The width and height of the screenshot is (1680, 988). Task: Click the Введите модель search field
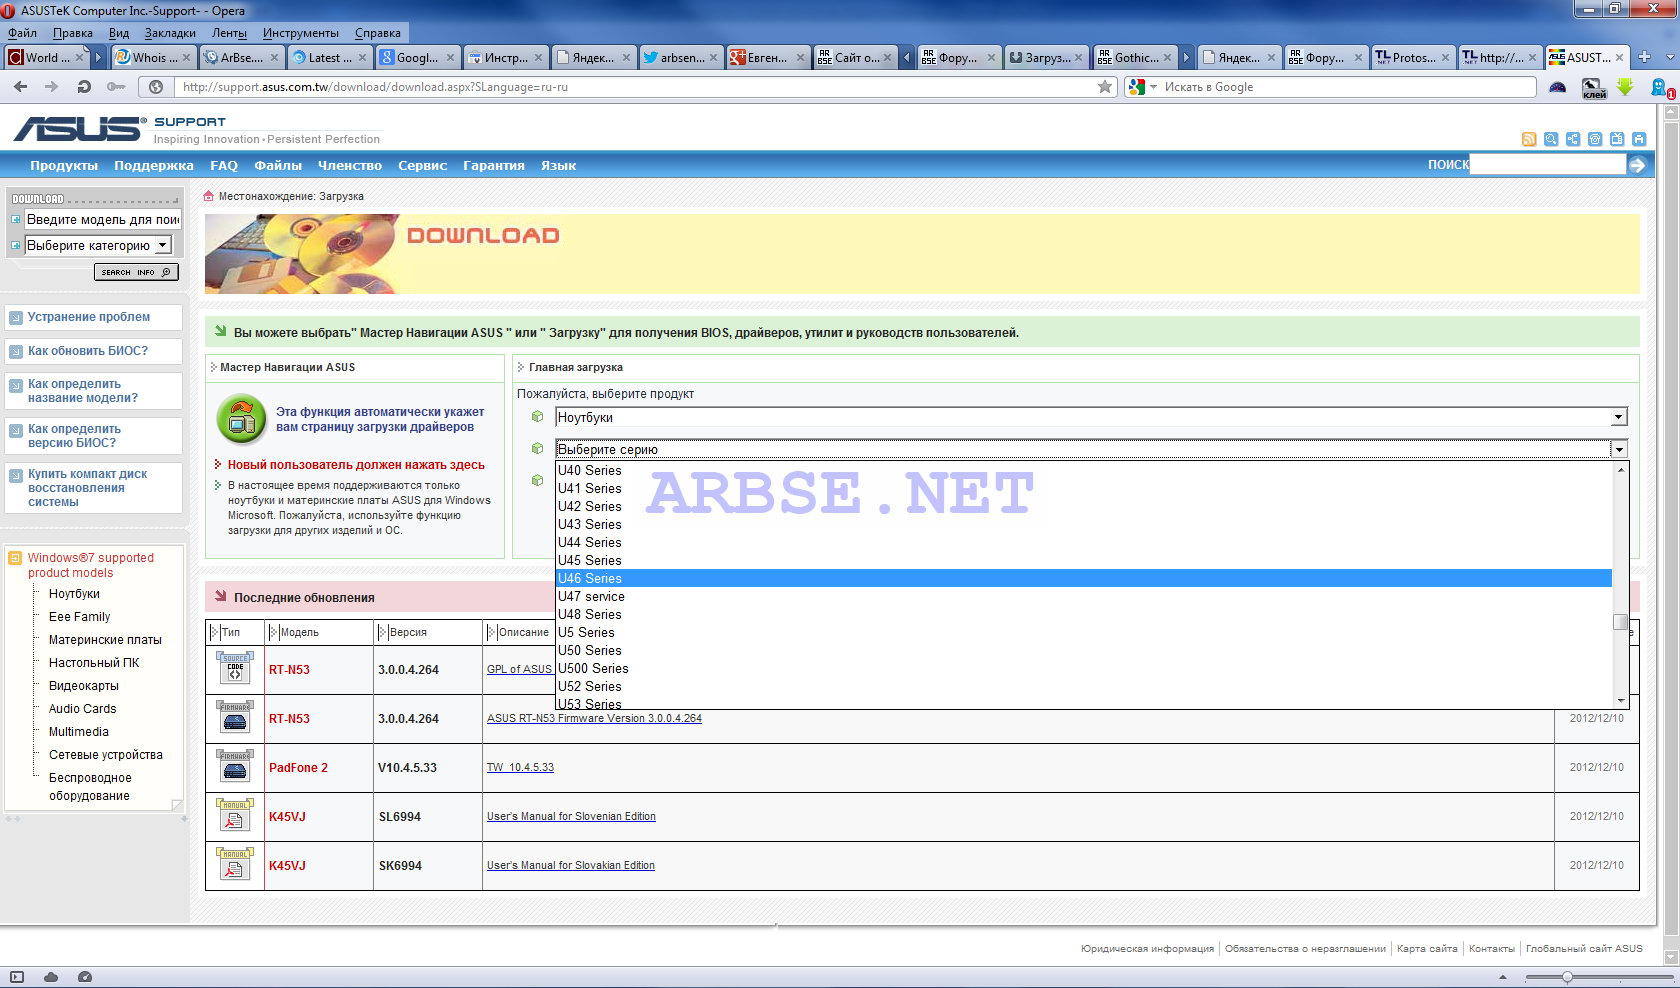(102, 219)
